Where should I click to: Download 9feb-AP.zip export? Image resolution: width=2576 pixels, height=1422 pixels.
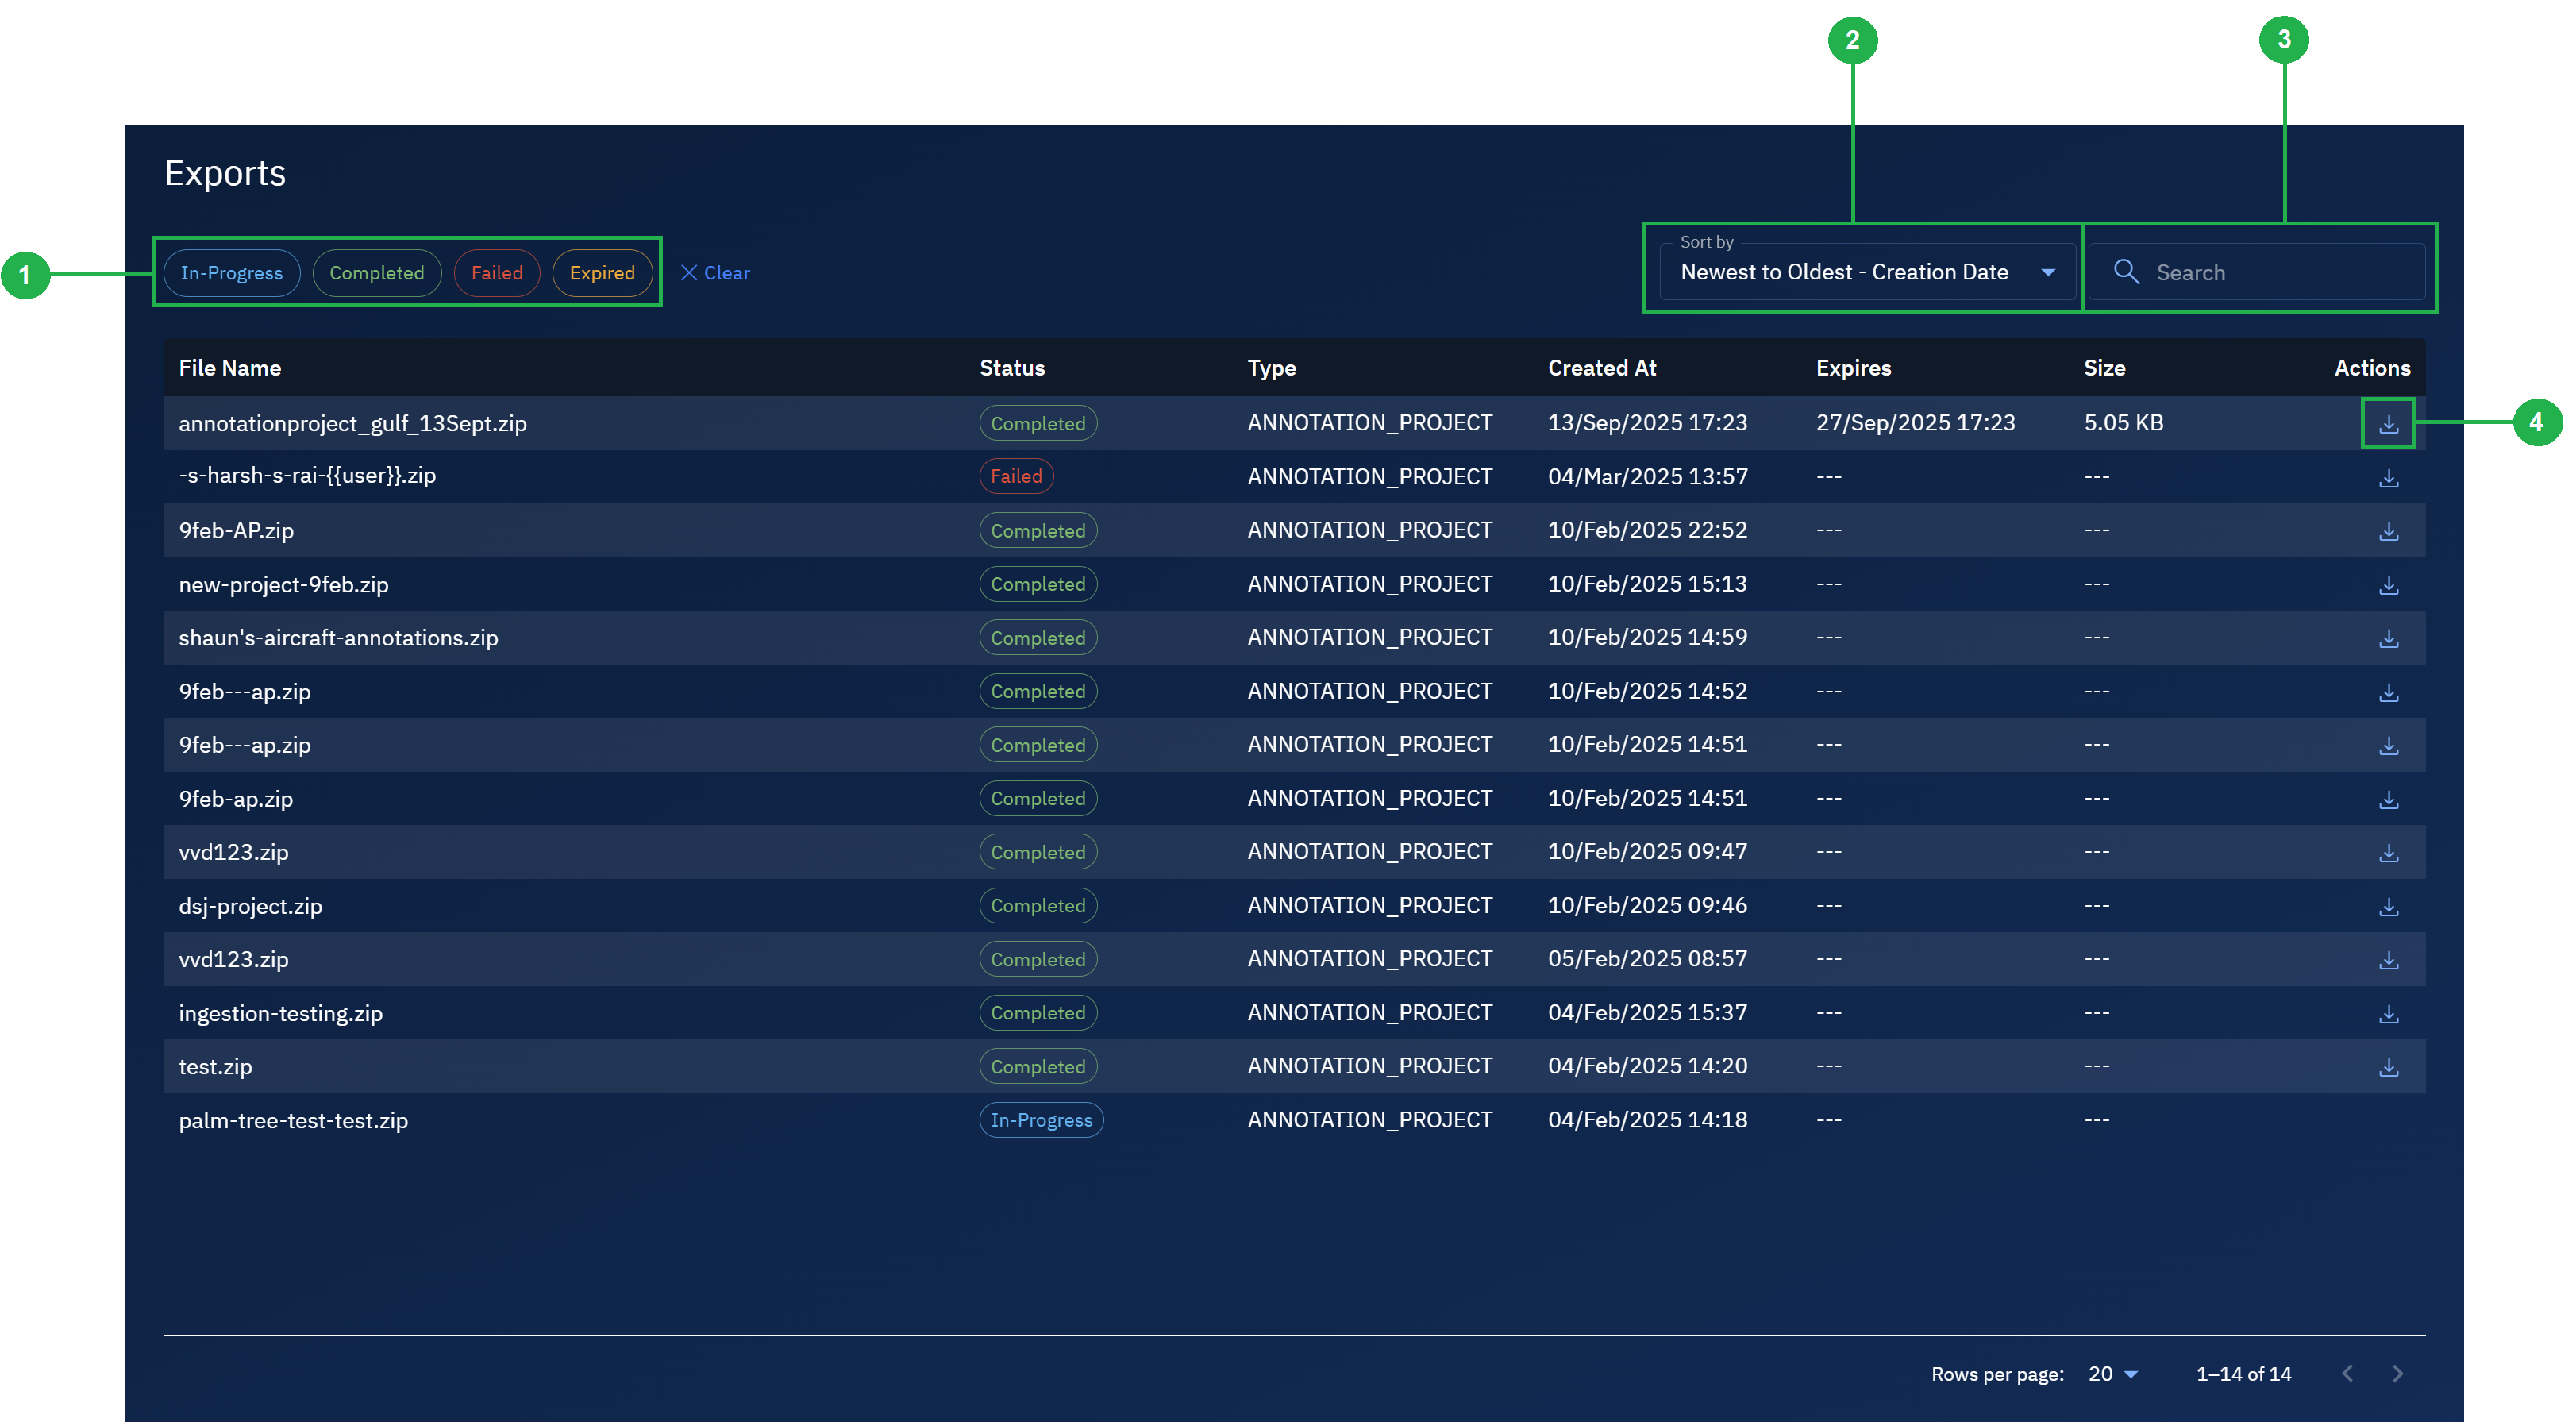tap(2389, 530)
